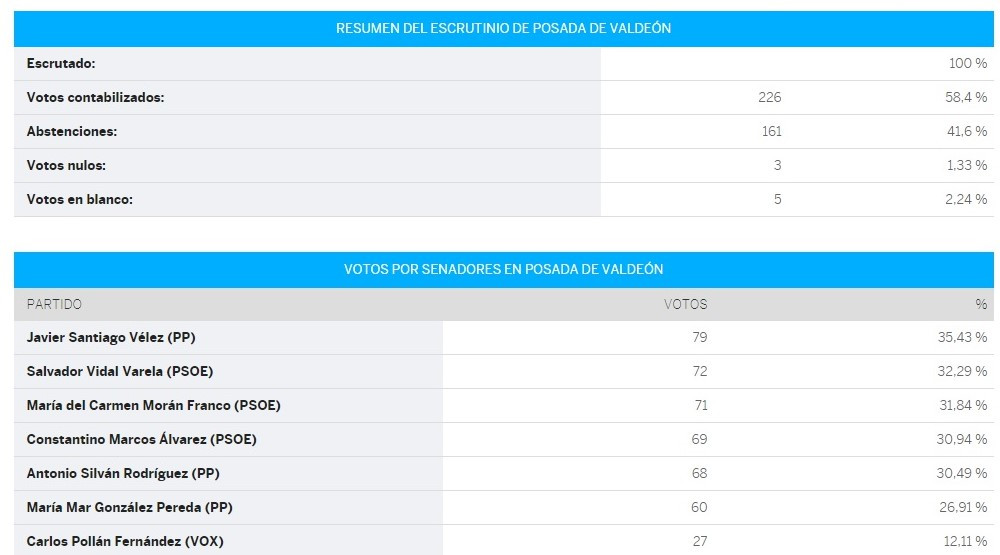
Task: Click María del Carmen Morán Franco (PSOE)
Action: [154, 405]
